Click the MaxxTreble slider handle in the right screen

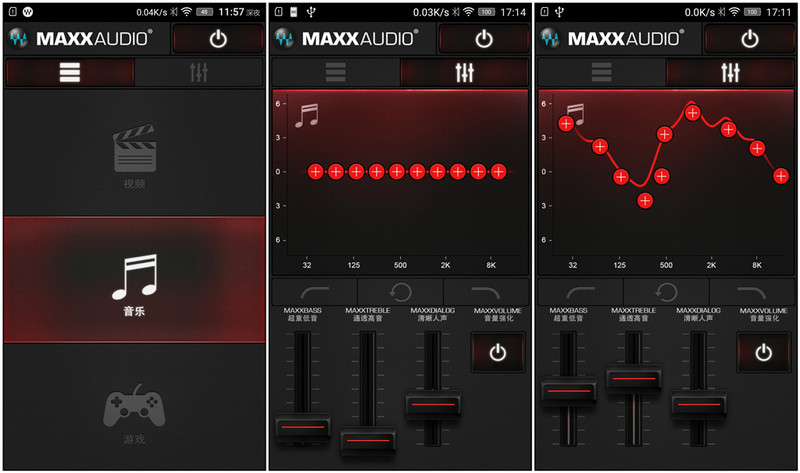click(634, 379)
